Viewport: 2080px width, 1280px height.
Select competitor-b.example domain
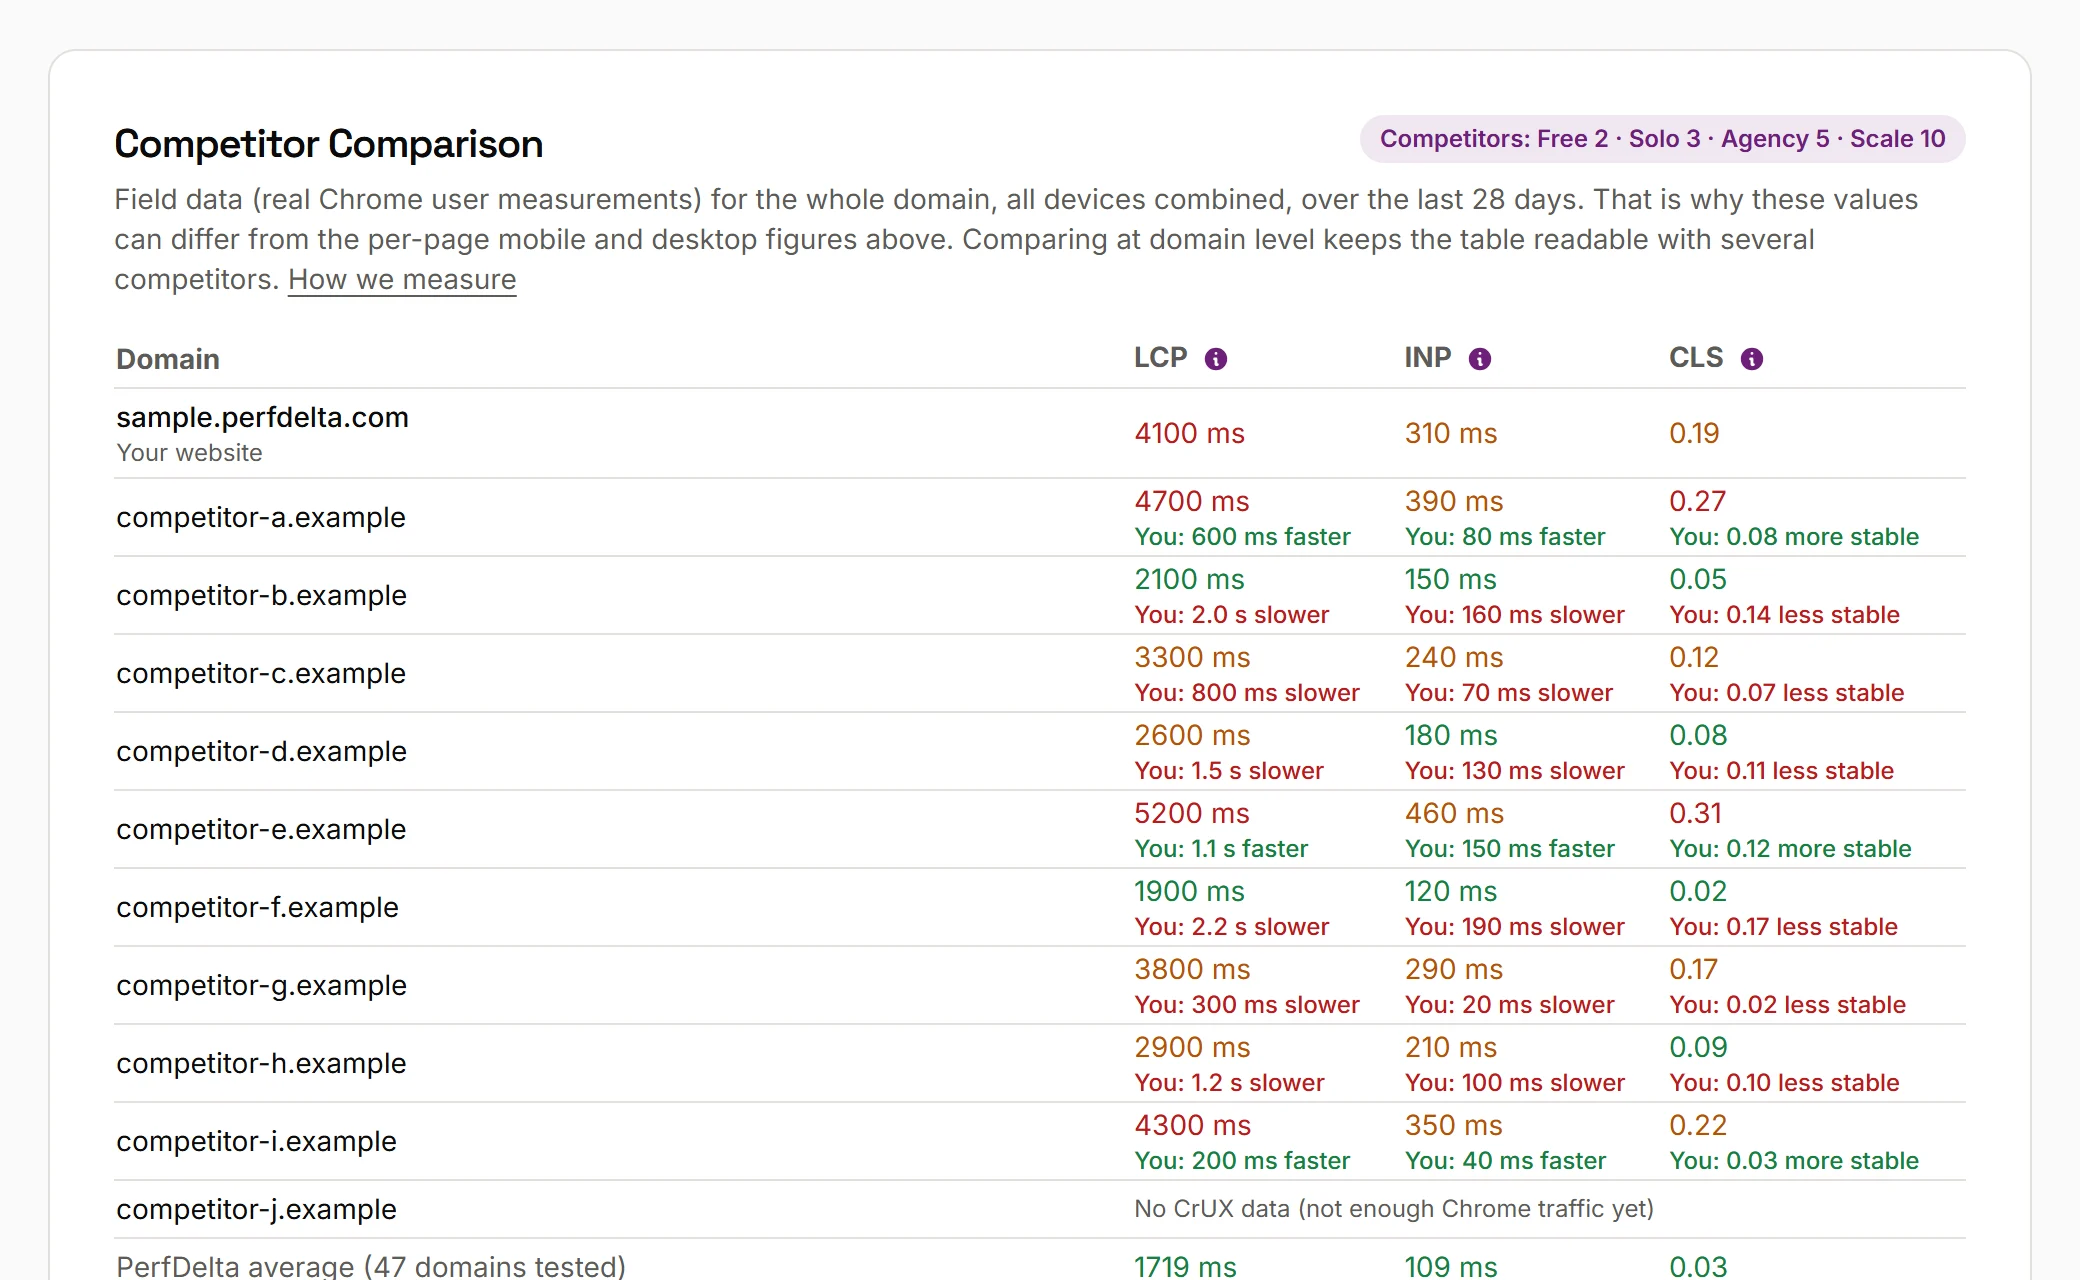click(x=261, y=595)
